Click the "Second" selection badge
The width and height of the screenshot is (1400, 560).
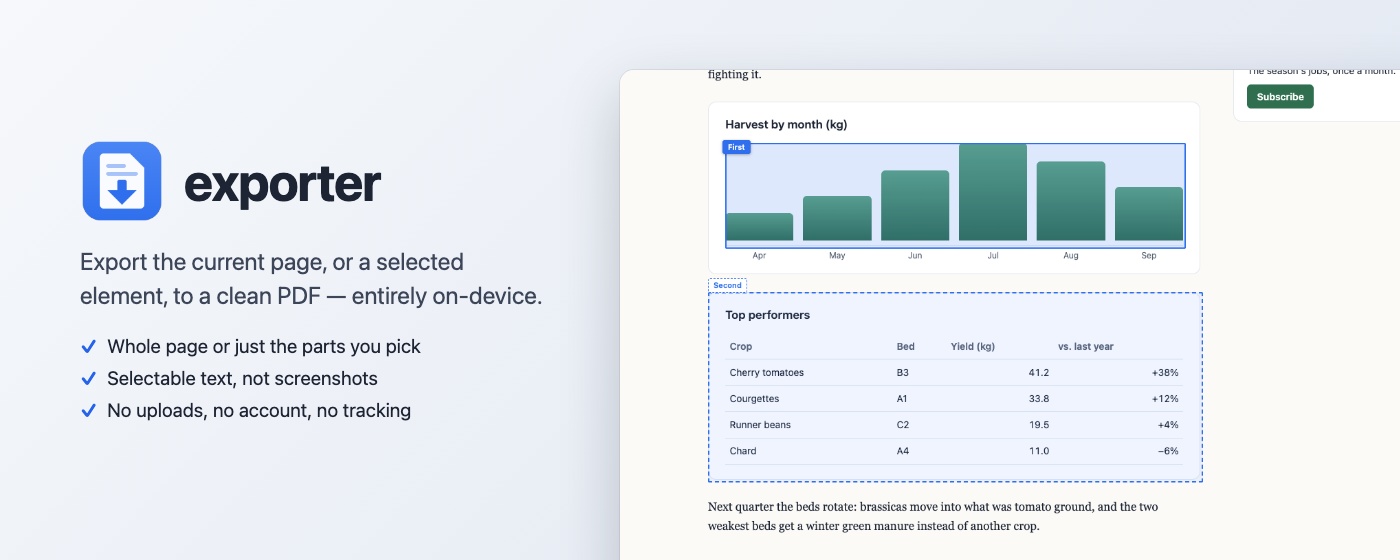727,285
